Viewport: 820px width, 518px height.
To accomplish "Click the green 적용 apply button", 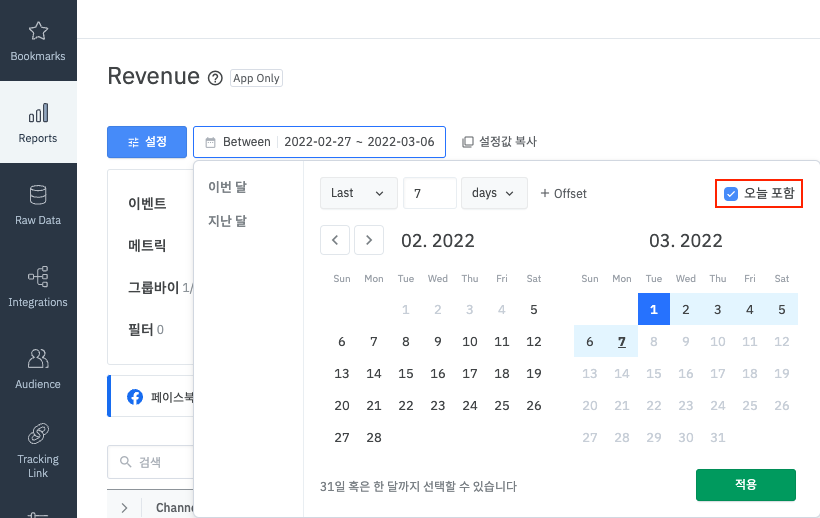I will (746, 485).
